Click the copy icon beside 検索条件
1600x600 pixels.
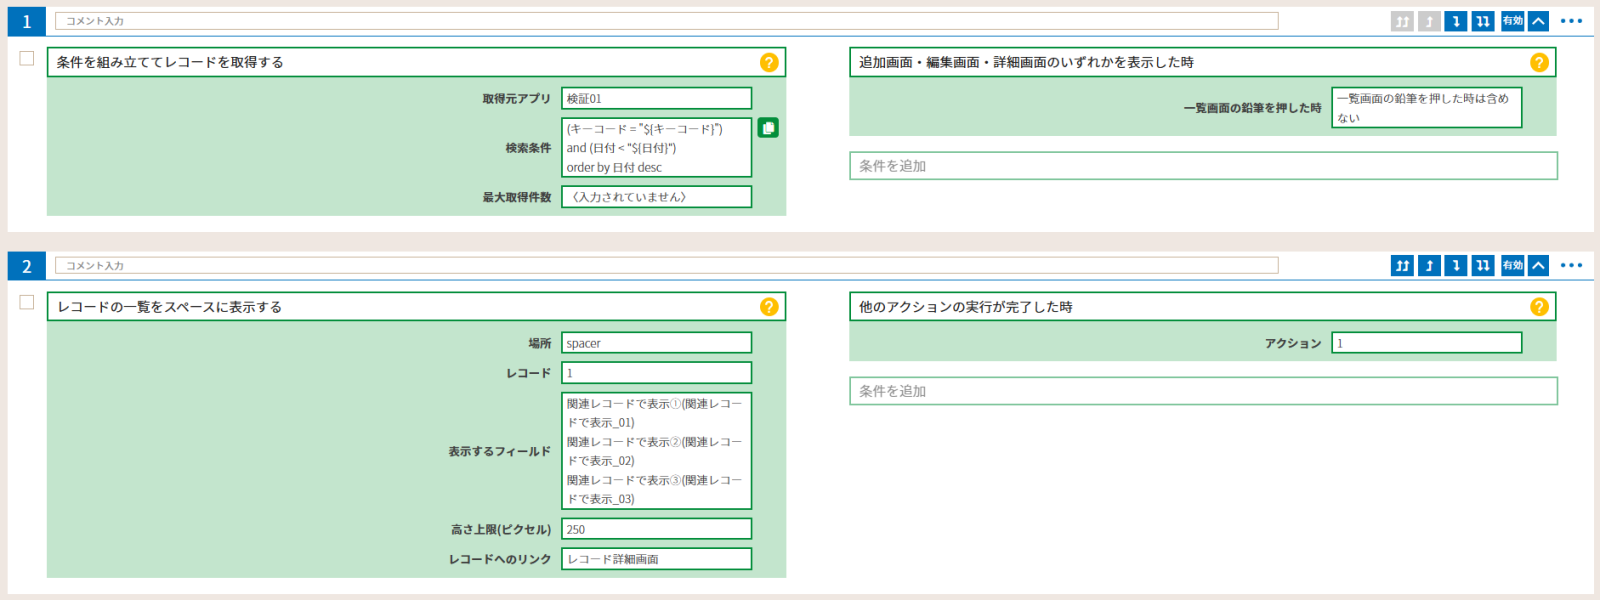coord(768,128)
